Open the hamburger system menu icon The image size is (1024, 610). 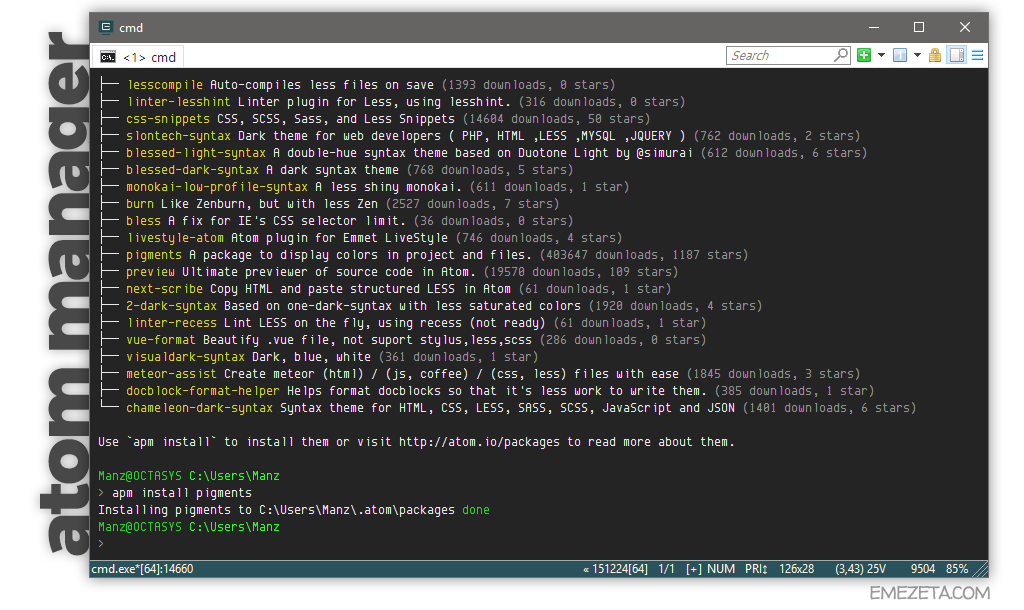(x=978, y=56)
